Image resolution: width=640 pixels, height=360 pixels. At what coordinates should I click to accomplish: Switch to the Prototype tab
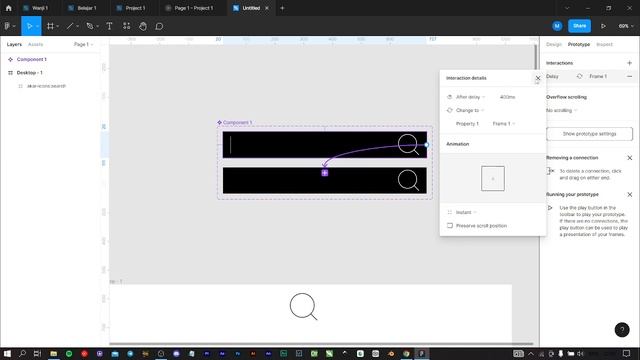point(578,44)
